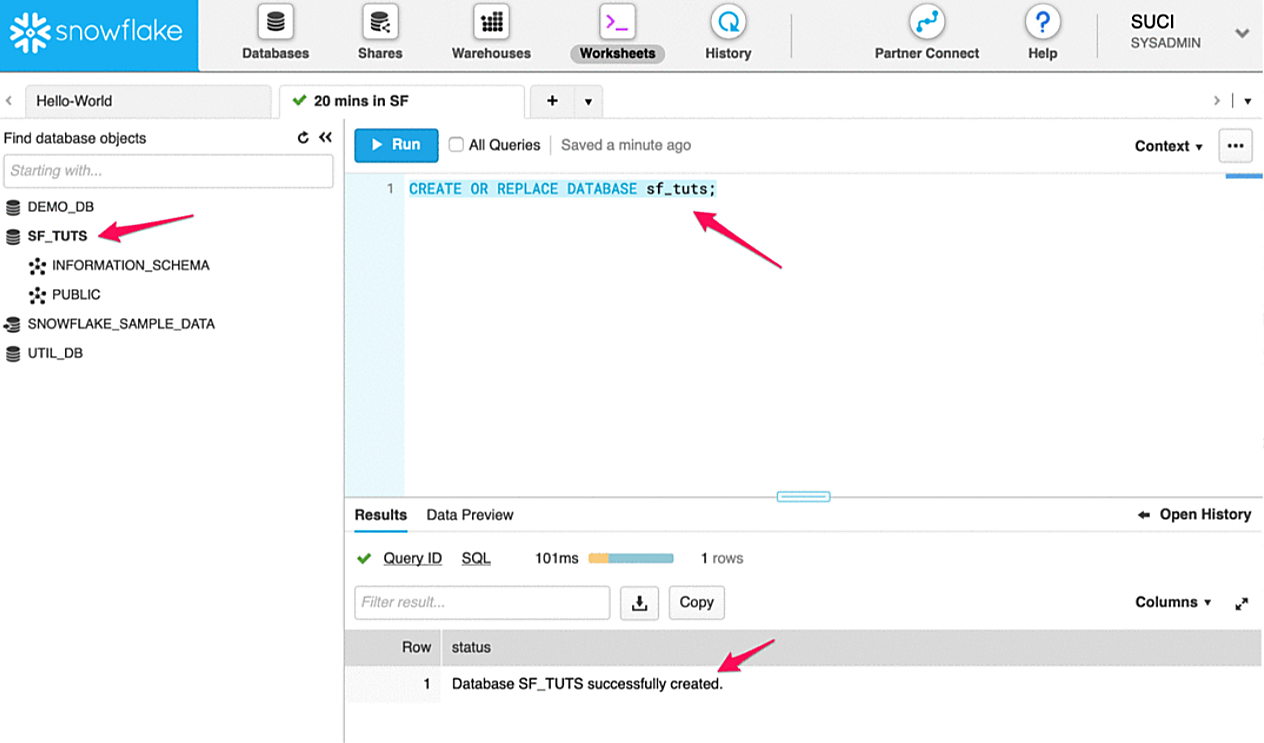Open the History page icon

click(x=728, y=22)
